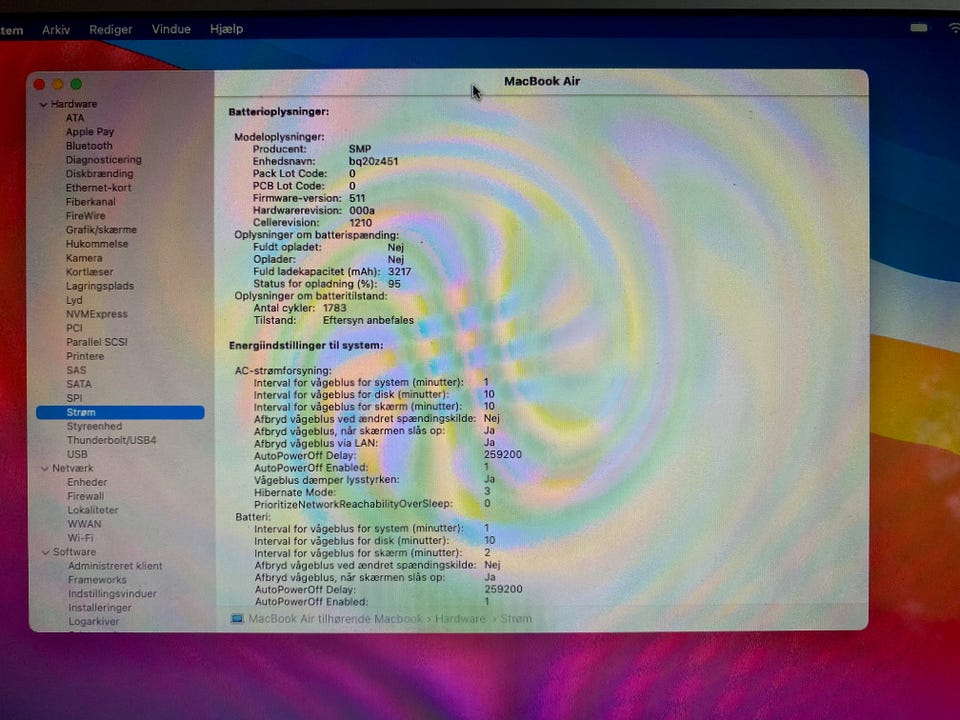Open the Vindue menu
960x720 pixels.
click(x=171, y=29)
